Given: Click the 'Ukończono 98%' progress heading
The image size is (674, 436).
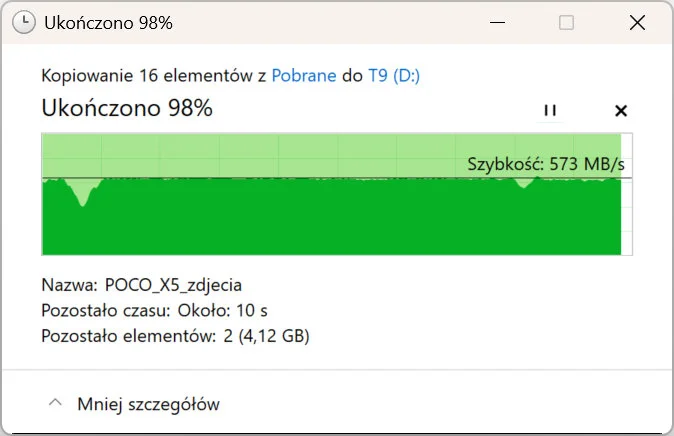Looking at the screenshot, I should [x=127, y=109].
